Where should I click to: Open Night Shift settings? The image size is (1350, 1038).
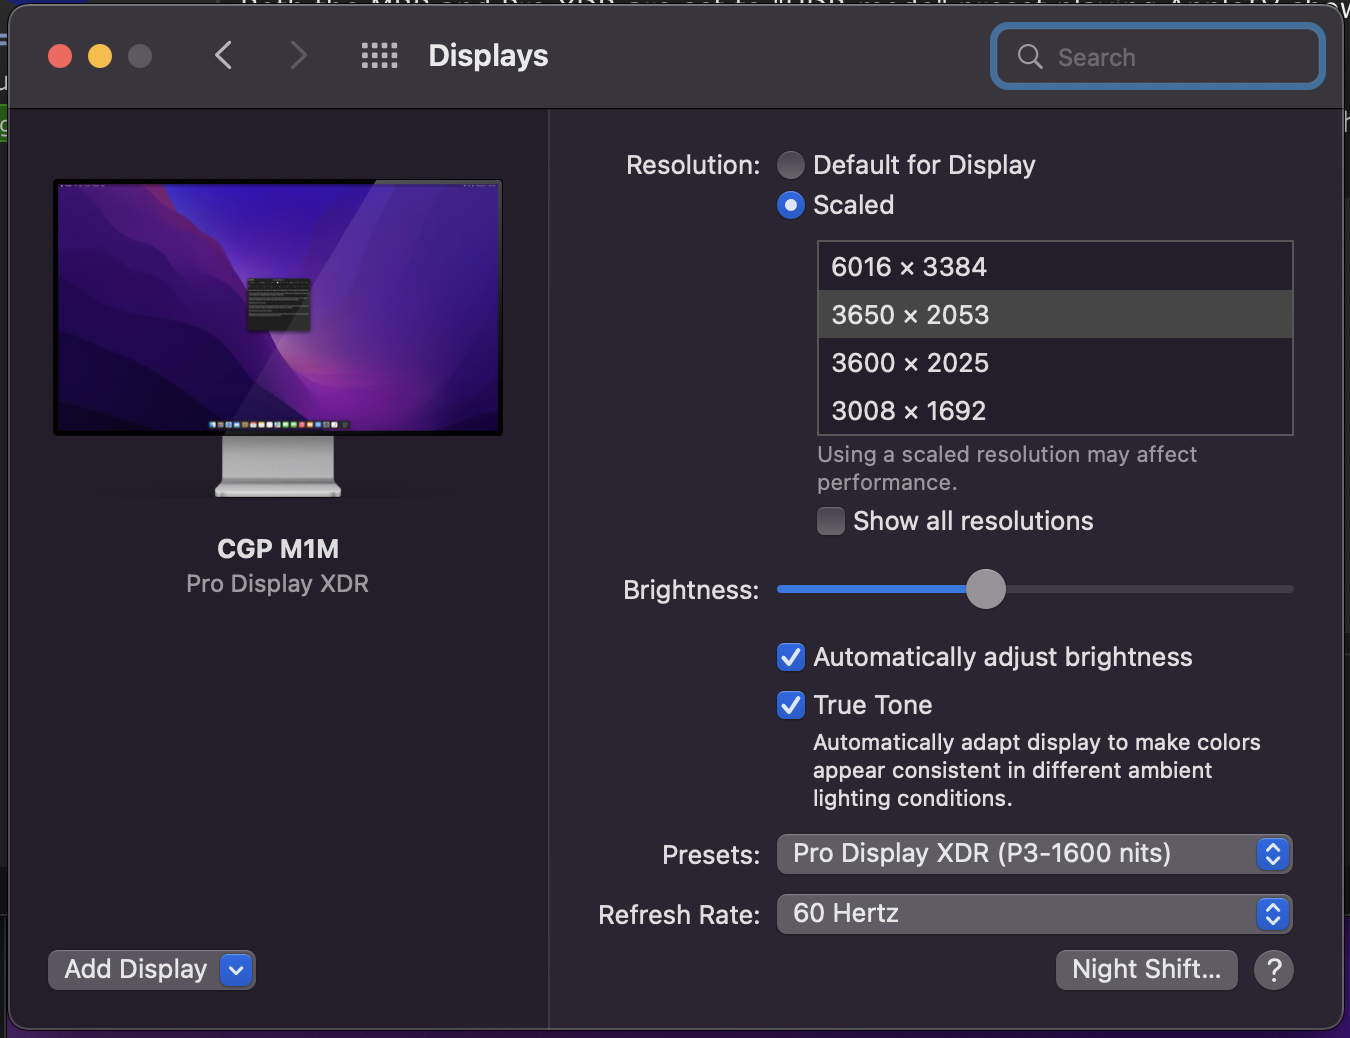[x=1146, y=970]
